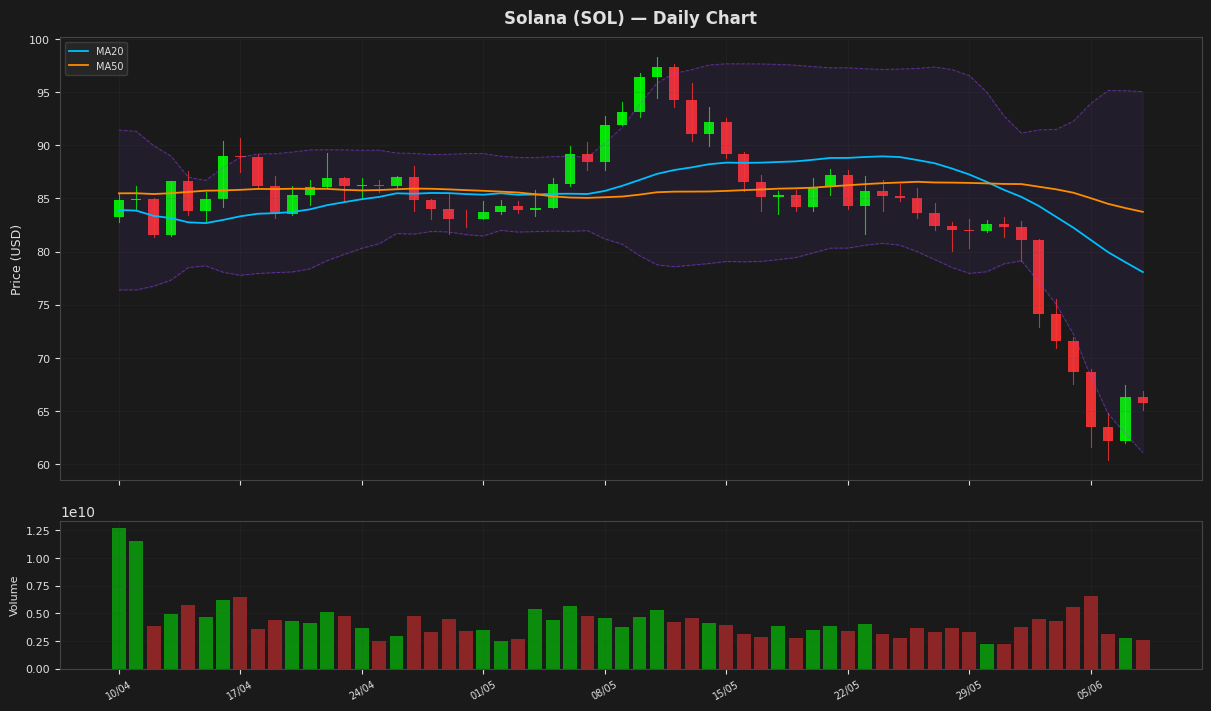Click the 08/05 date label

[x=604, y=690]
